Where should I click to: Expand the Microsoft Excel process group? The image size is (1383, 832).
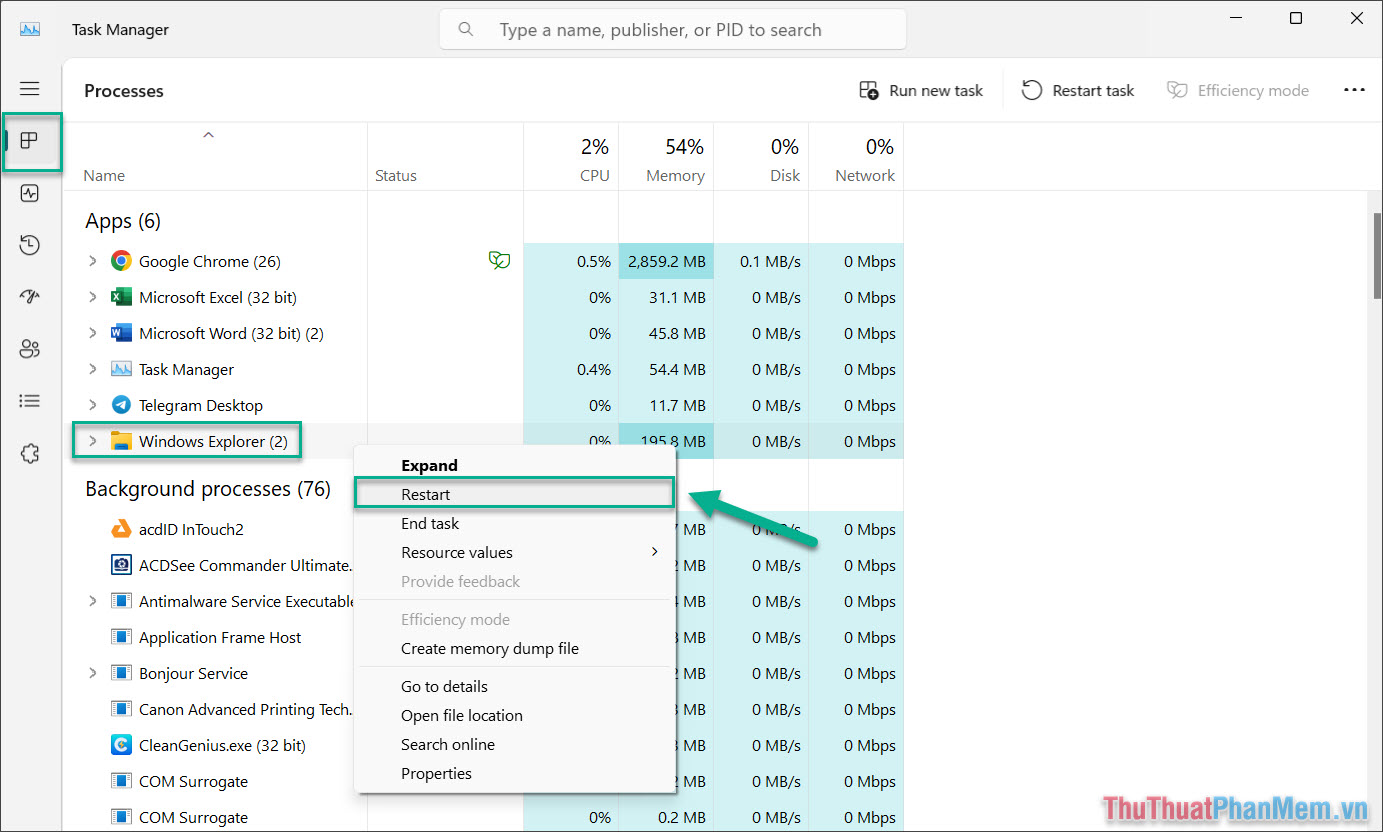(x=92, y=297)
